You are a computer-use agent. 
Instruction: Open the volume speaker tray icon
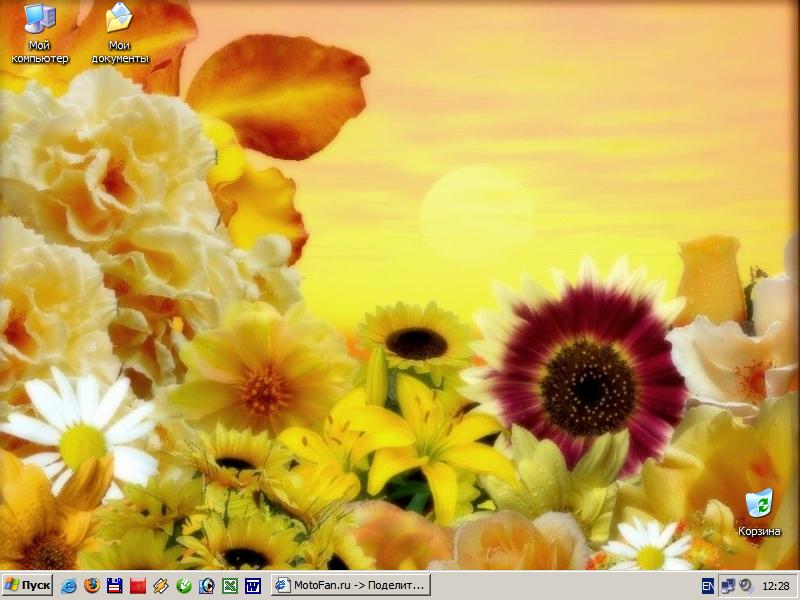[x=746, y=586]
